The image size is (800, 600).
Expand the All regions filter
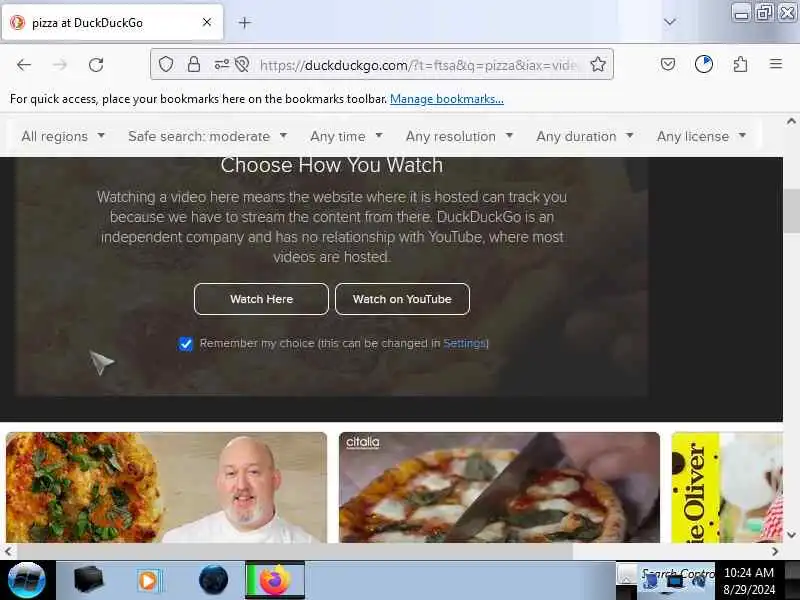point(63,136)
